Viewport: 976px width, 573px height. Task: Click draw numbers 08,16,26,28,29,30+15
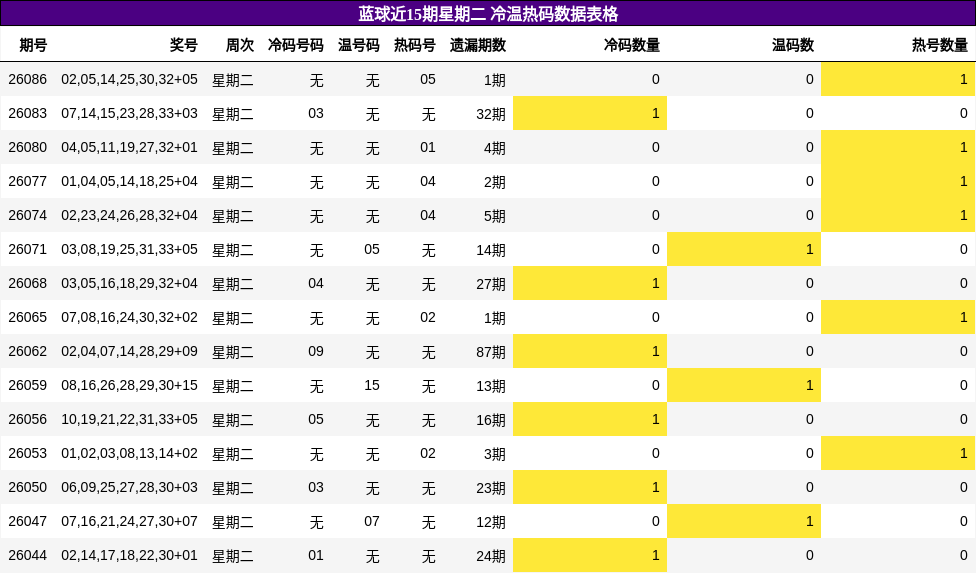coord(129,386)
